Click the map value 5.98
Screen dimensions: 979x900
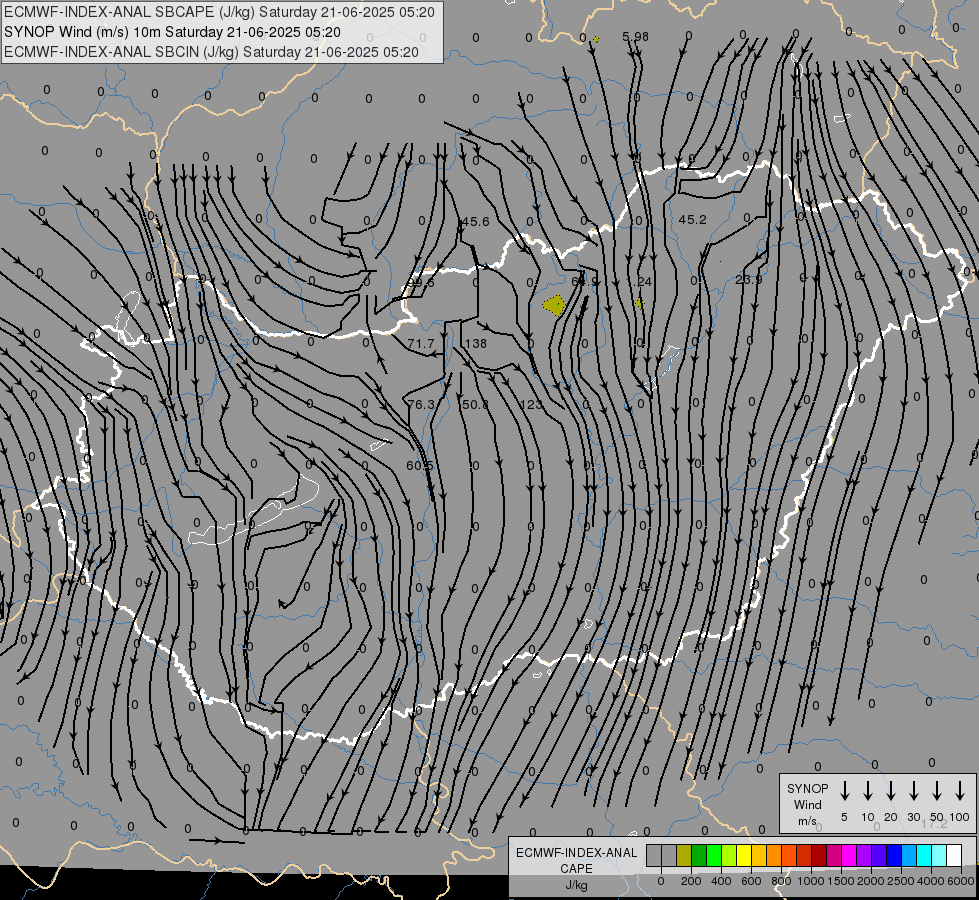click(x=636, y=37)
